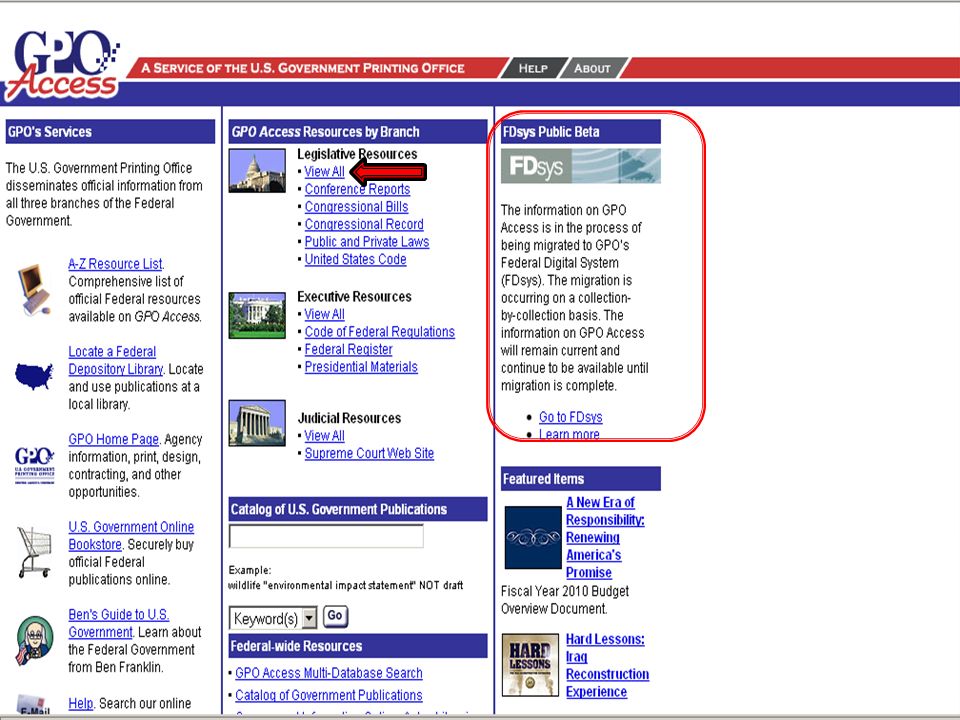960x720 pixels.
Task: Click the E-Mail envelope icon beside Help
Action: pos(34,704)
